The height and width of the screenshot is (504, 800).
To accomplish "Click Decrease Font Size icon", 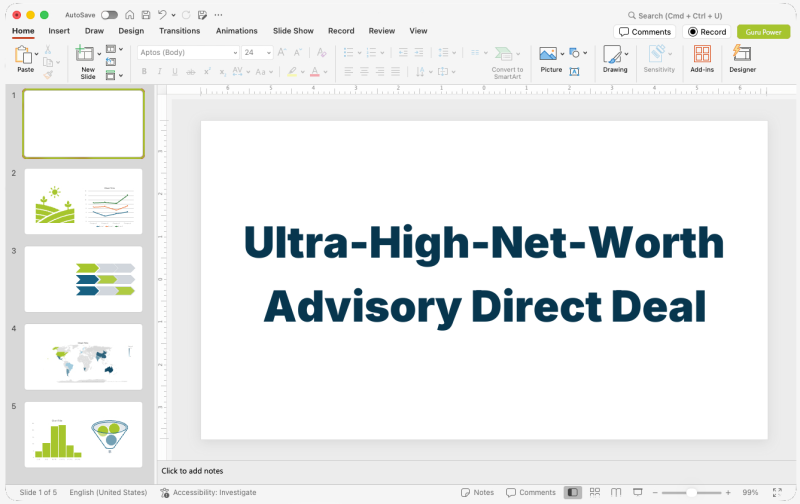I will [298, 52].
